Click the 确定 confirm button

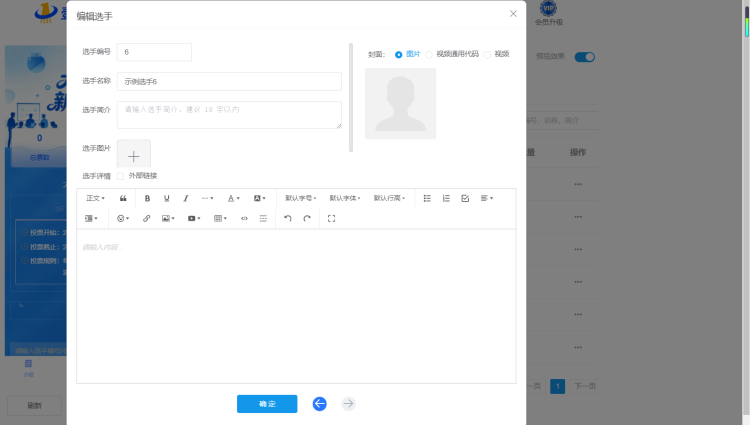pyautogui.click(x=267, y=404)
